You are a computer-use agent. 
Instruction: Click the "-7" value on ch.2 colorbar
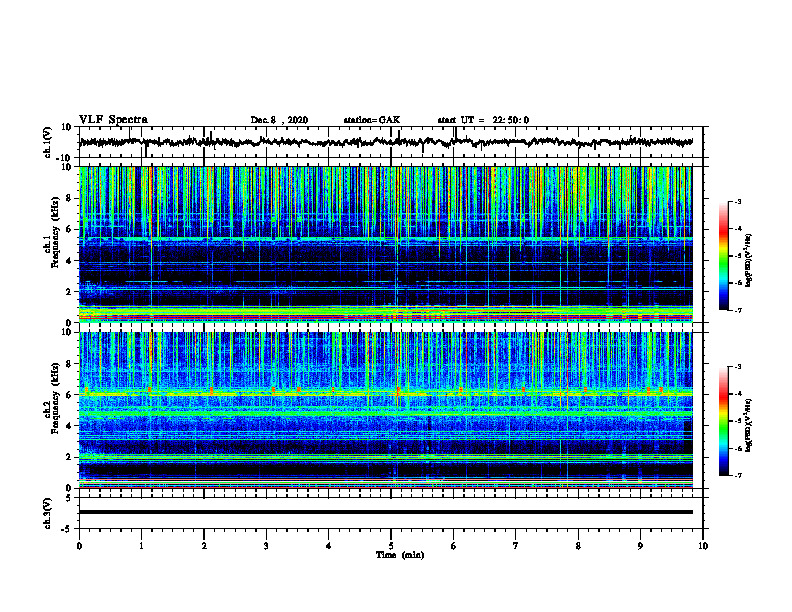[738, 475]
